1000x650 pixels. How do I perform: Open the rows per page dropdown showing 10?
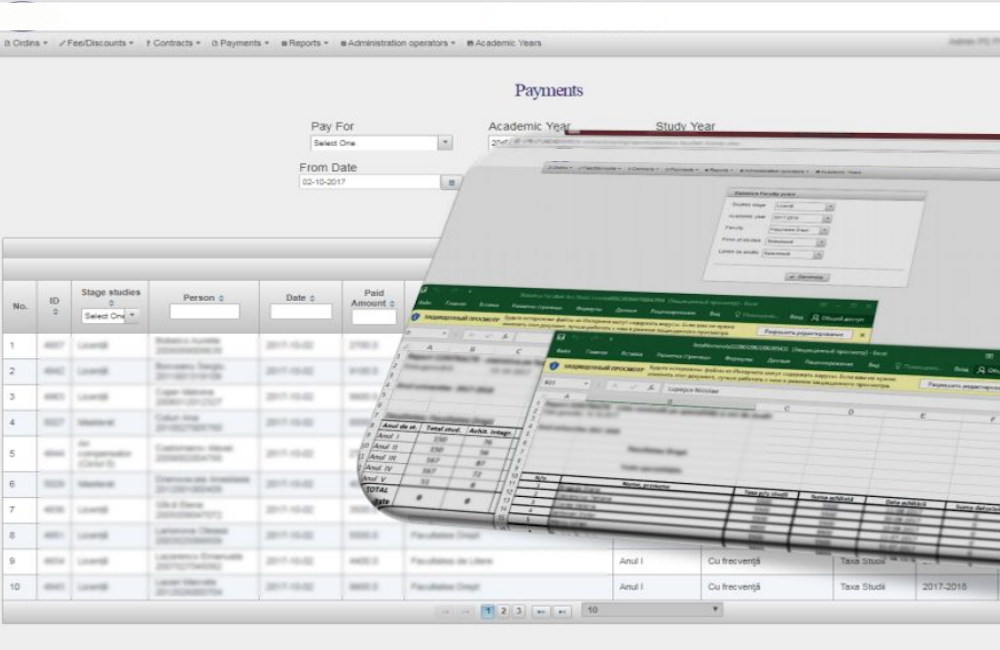(652, 610)
